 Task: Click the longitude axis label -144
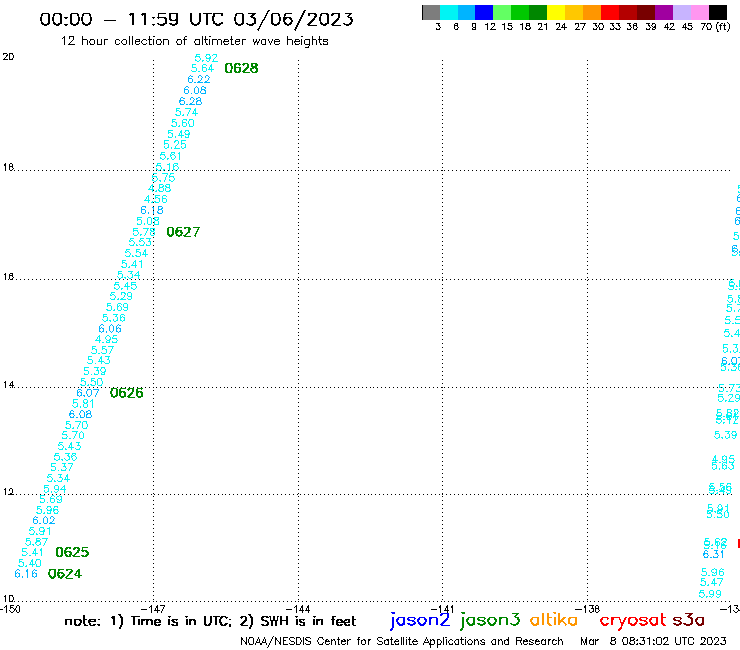[298, 609]
